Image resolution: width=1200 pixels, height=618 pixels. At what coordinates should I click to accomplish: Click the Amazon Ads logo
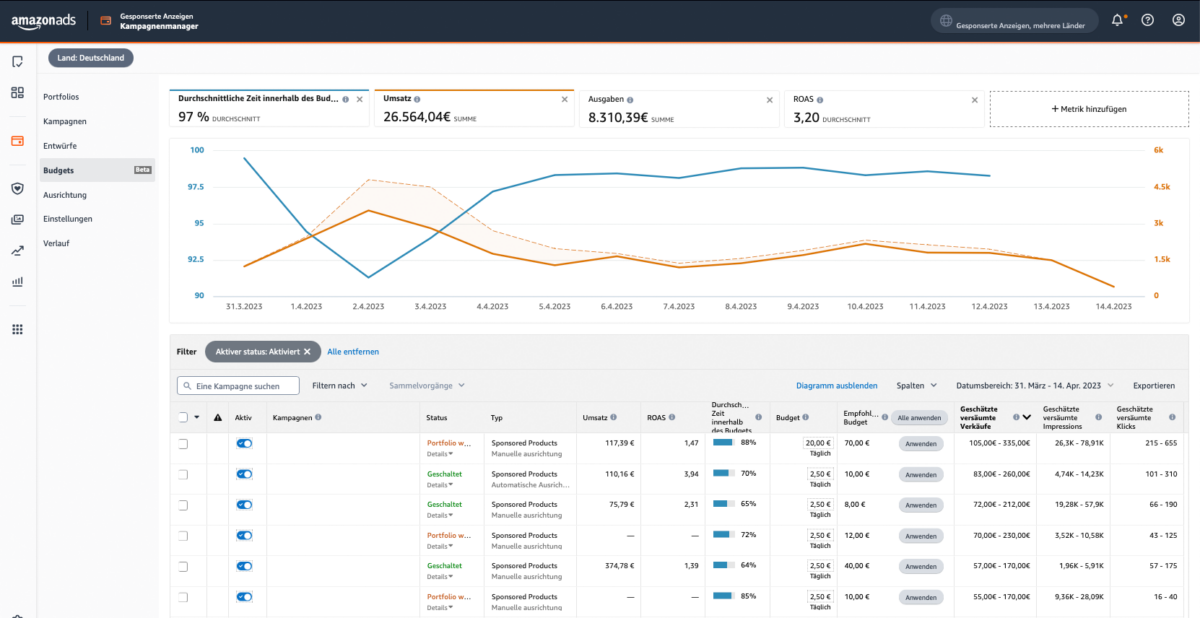click(x=42, y=21)
